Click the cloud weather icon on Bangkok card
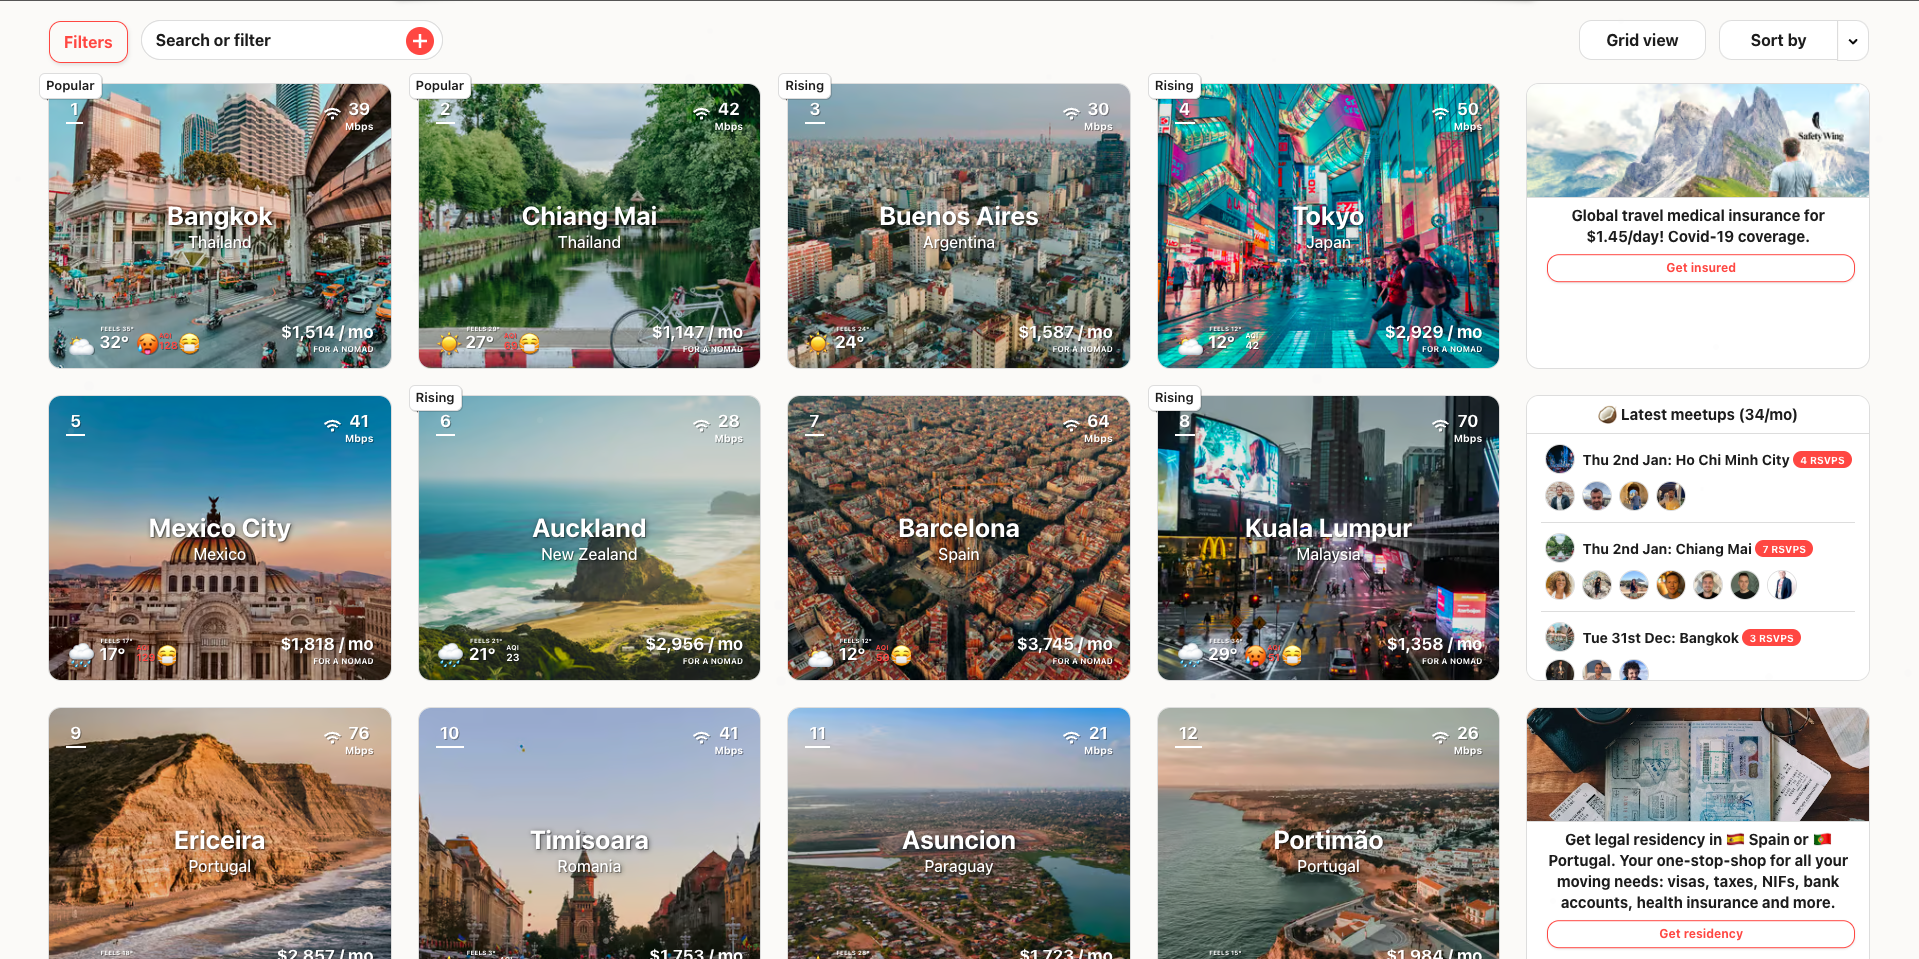The height and width of the screenshot is (959, 1919). tap(81, 345)
